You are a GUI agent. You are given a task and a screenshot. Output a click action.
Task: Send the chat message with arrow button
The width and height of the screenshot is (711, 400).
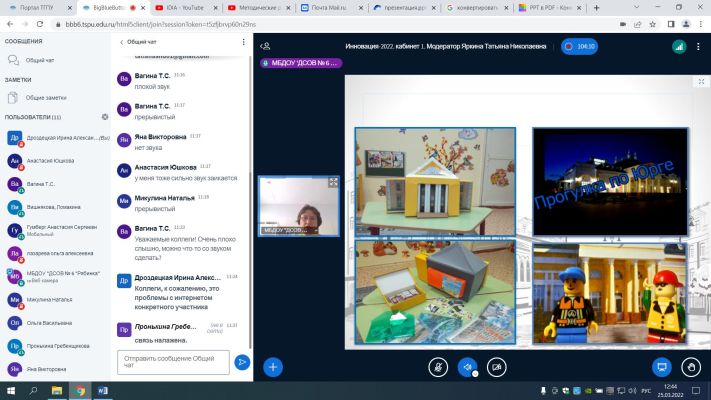(x=242, y=362)
